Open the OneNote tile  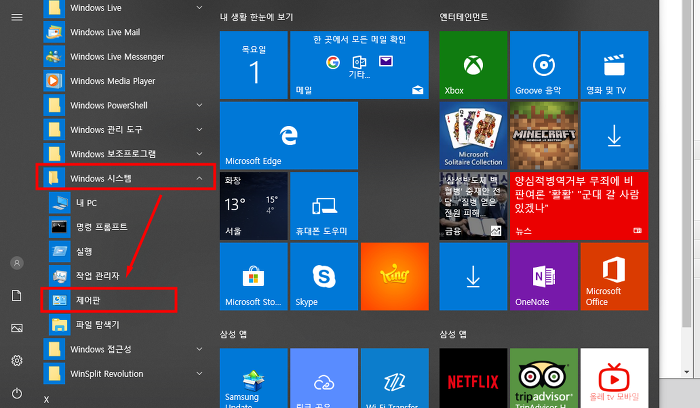click(x=544, y=276)
